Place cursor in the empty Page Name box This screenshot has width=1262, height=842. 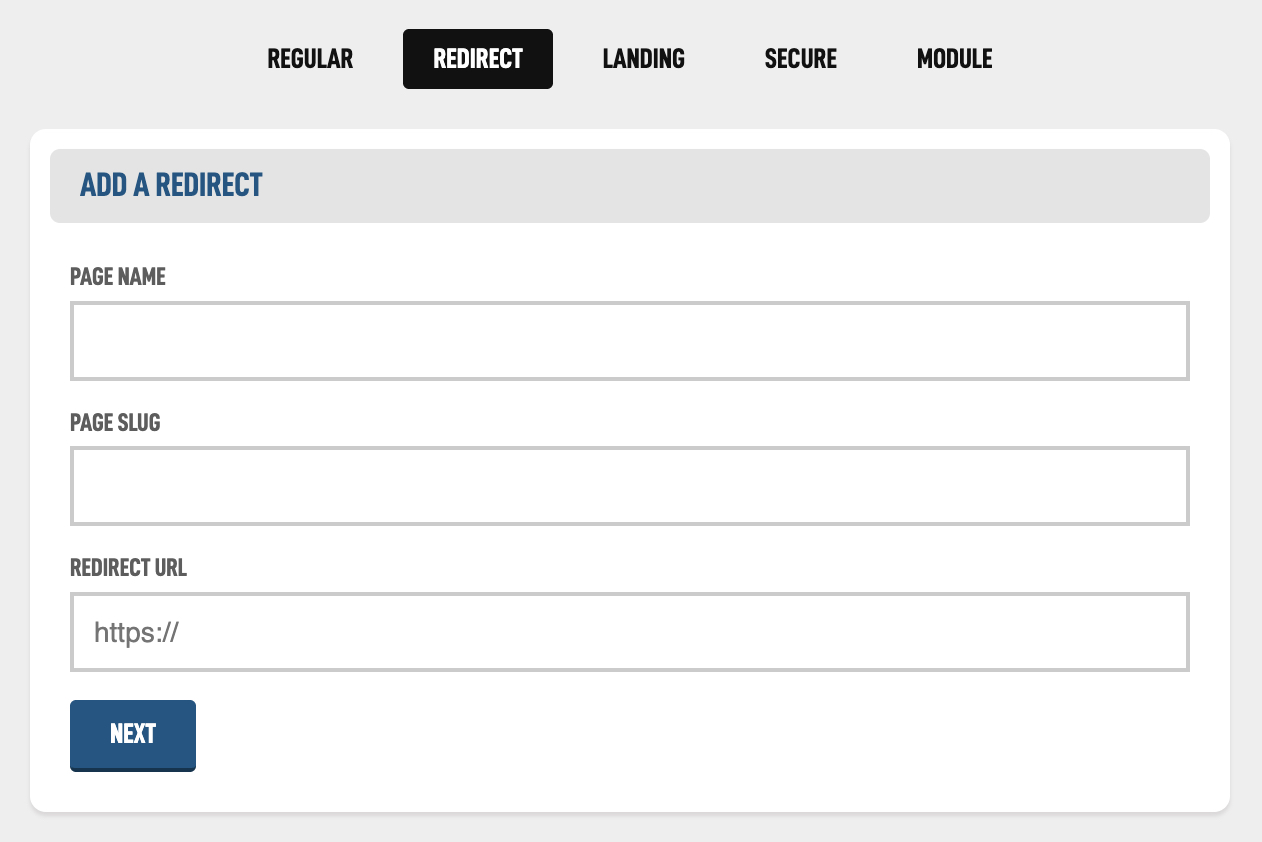pyautogui.click(x=629, y=341)
